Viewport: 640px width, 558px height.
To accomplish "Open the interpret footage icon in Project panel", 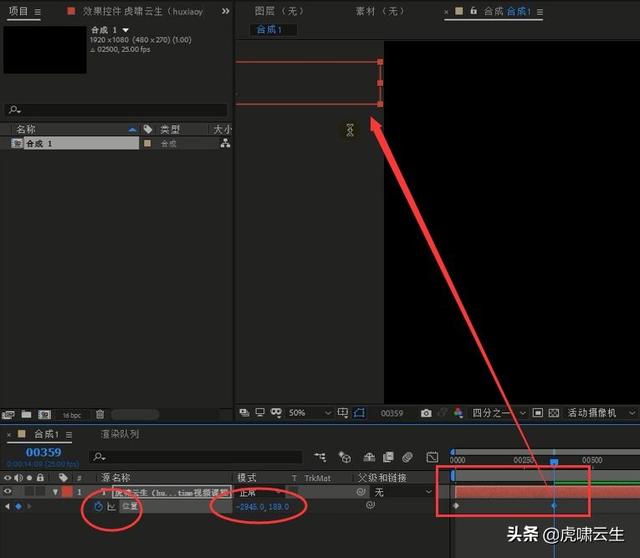I will click(8, 415).
